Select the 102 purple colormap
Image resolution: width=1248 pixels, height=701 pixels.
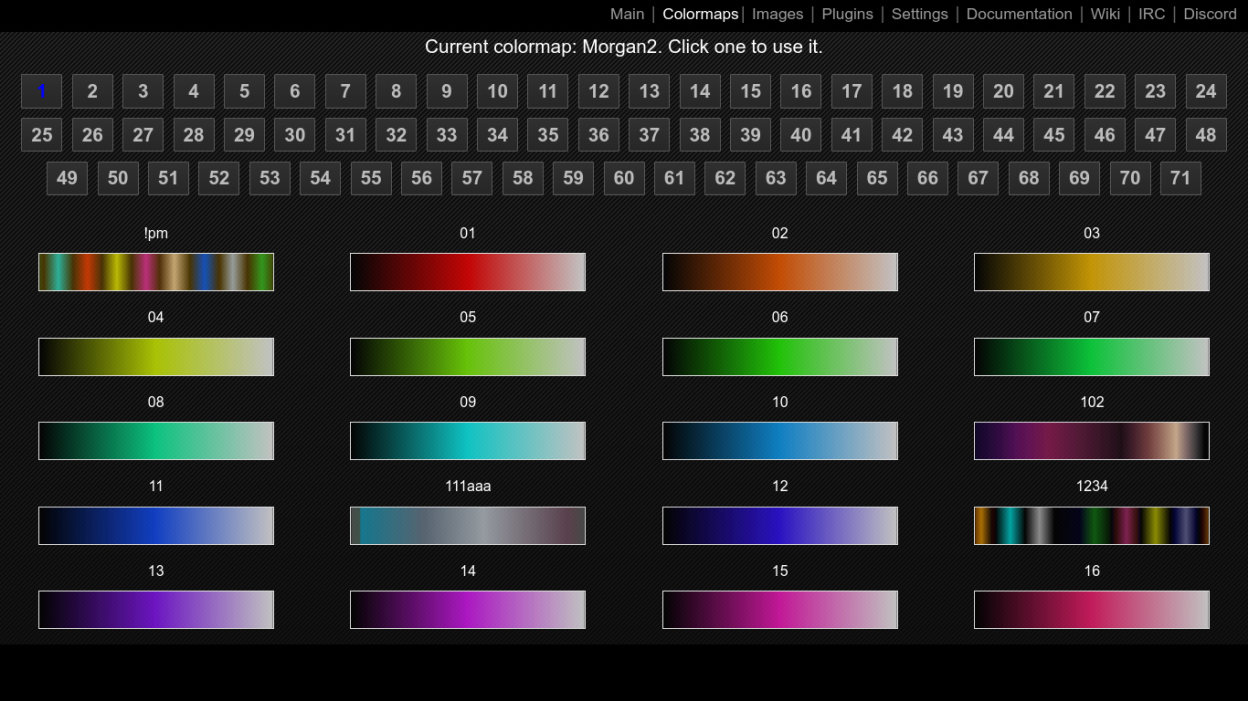[1091, 441]
